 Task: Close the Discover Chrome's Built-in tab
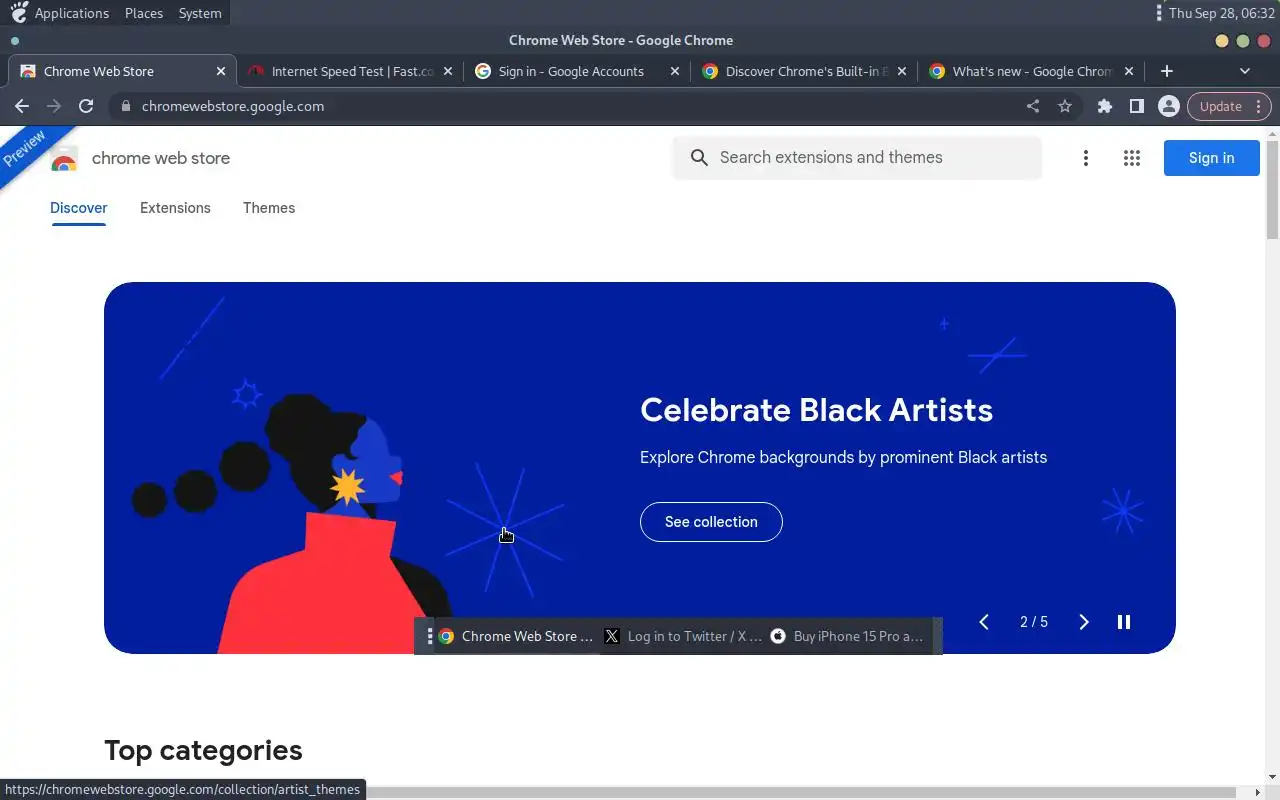click(x=902, y=71)
